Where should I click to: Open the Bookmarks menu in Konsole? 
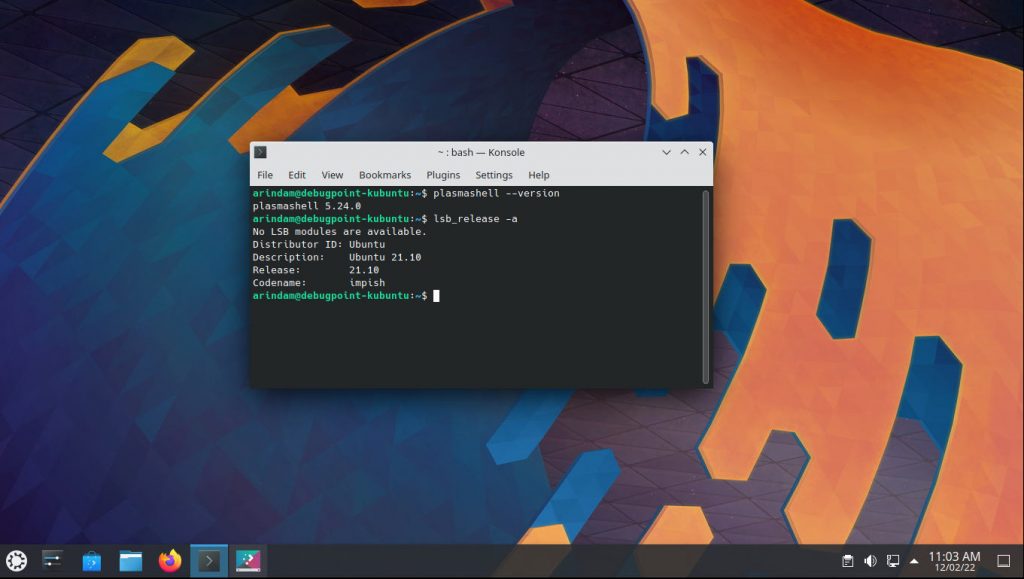385,174
